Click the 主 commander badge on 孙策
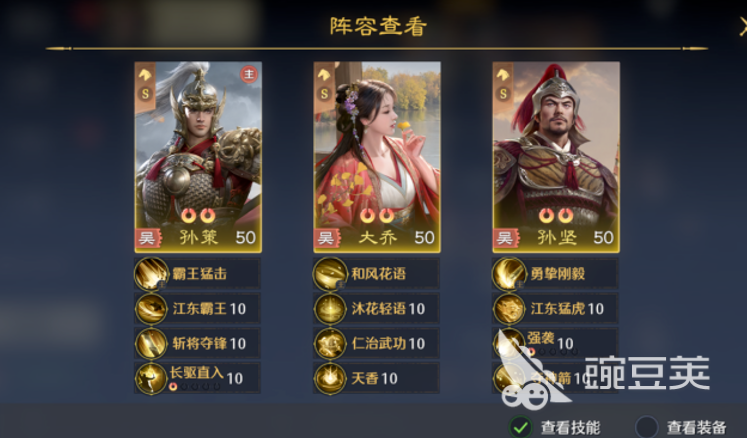The image size is (747, 438). coord(249,74)
